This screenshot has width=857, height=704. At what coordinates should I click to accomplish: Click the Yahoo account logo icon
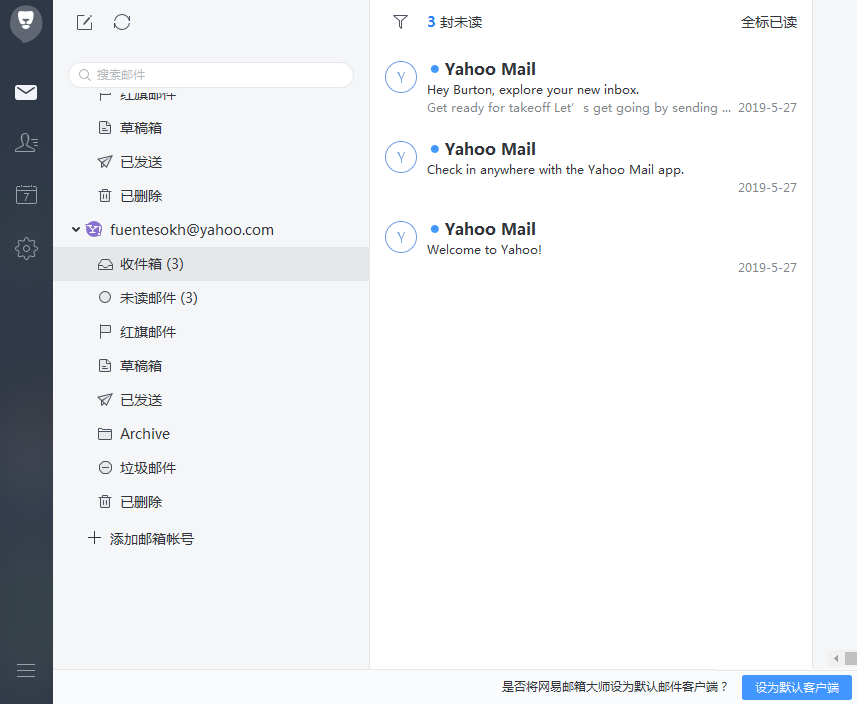click(94, 230)
